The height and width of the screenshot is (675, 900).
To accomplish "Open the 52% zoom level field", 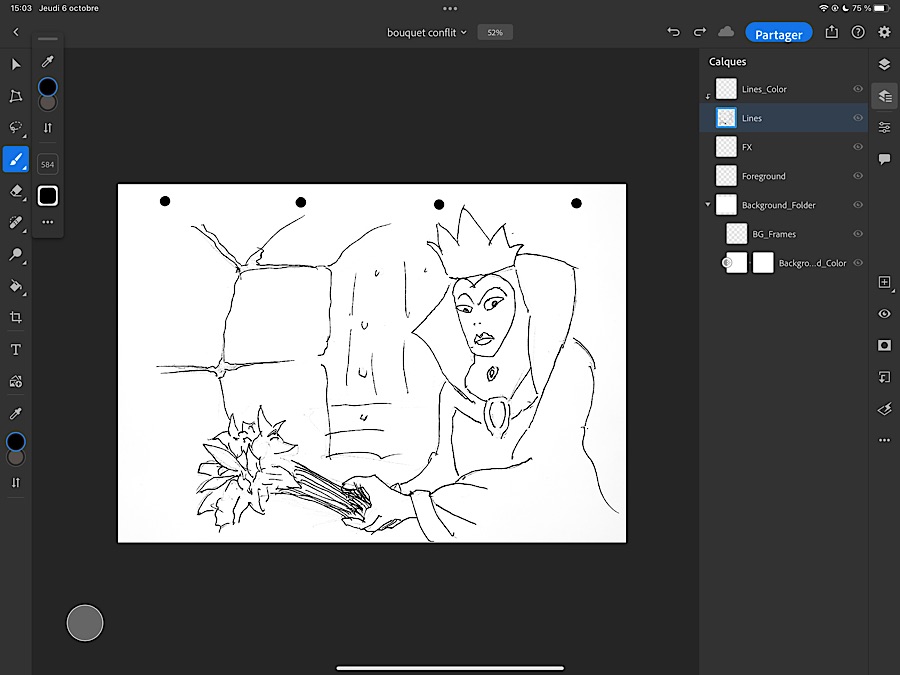I will point(495,33).
